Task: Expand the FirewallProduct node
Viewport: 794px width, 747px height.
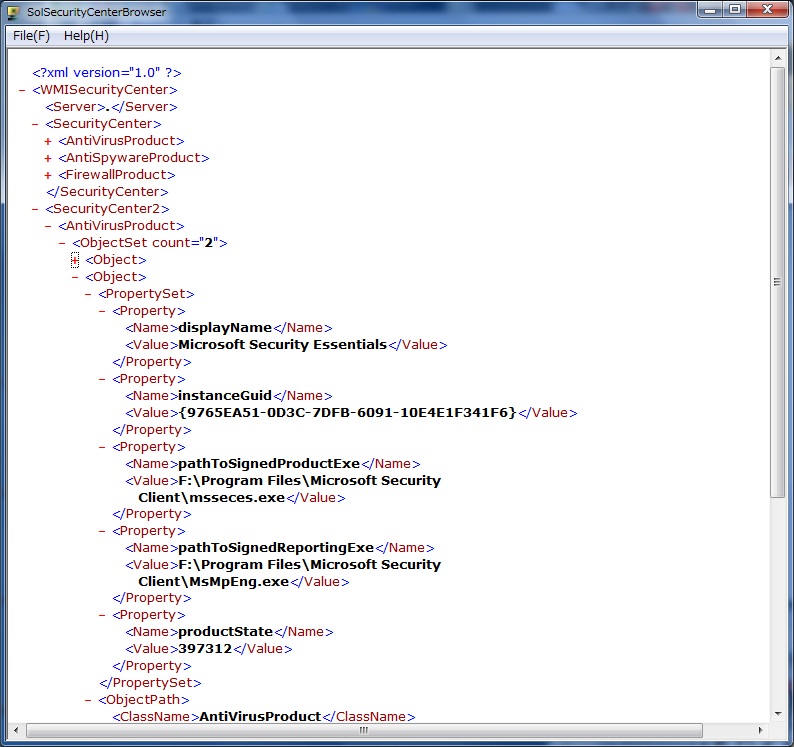Action: (x=48, y=175)
